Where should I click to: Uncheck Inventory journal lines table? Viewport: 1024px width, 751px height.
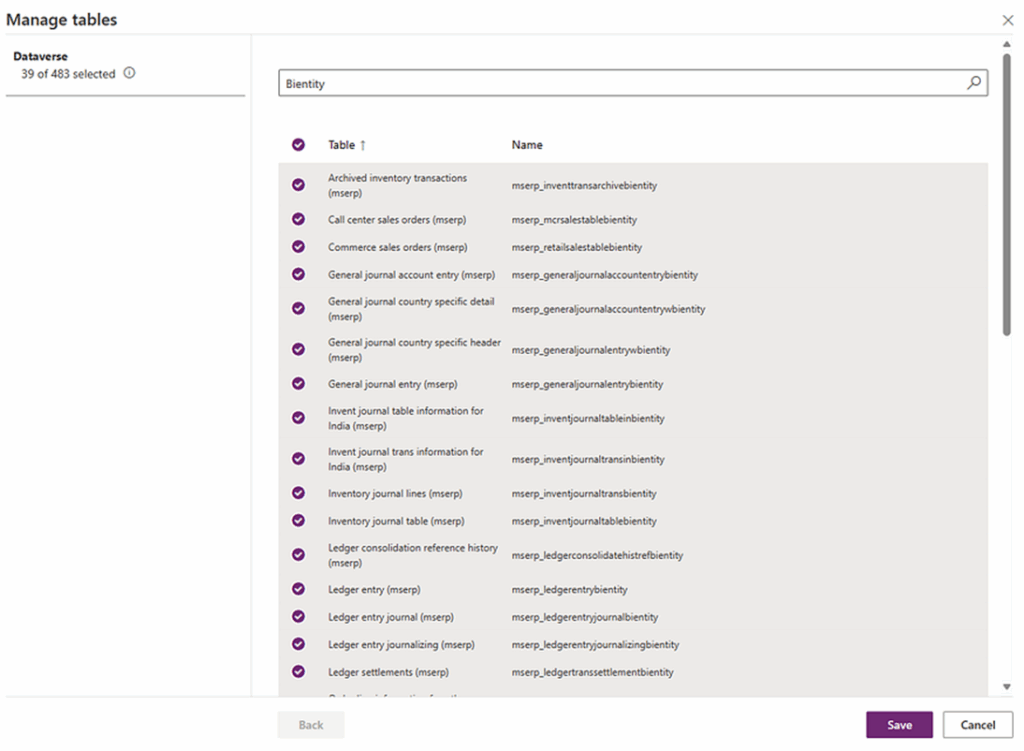point(298,493)
